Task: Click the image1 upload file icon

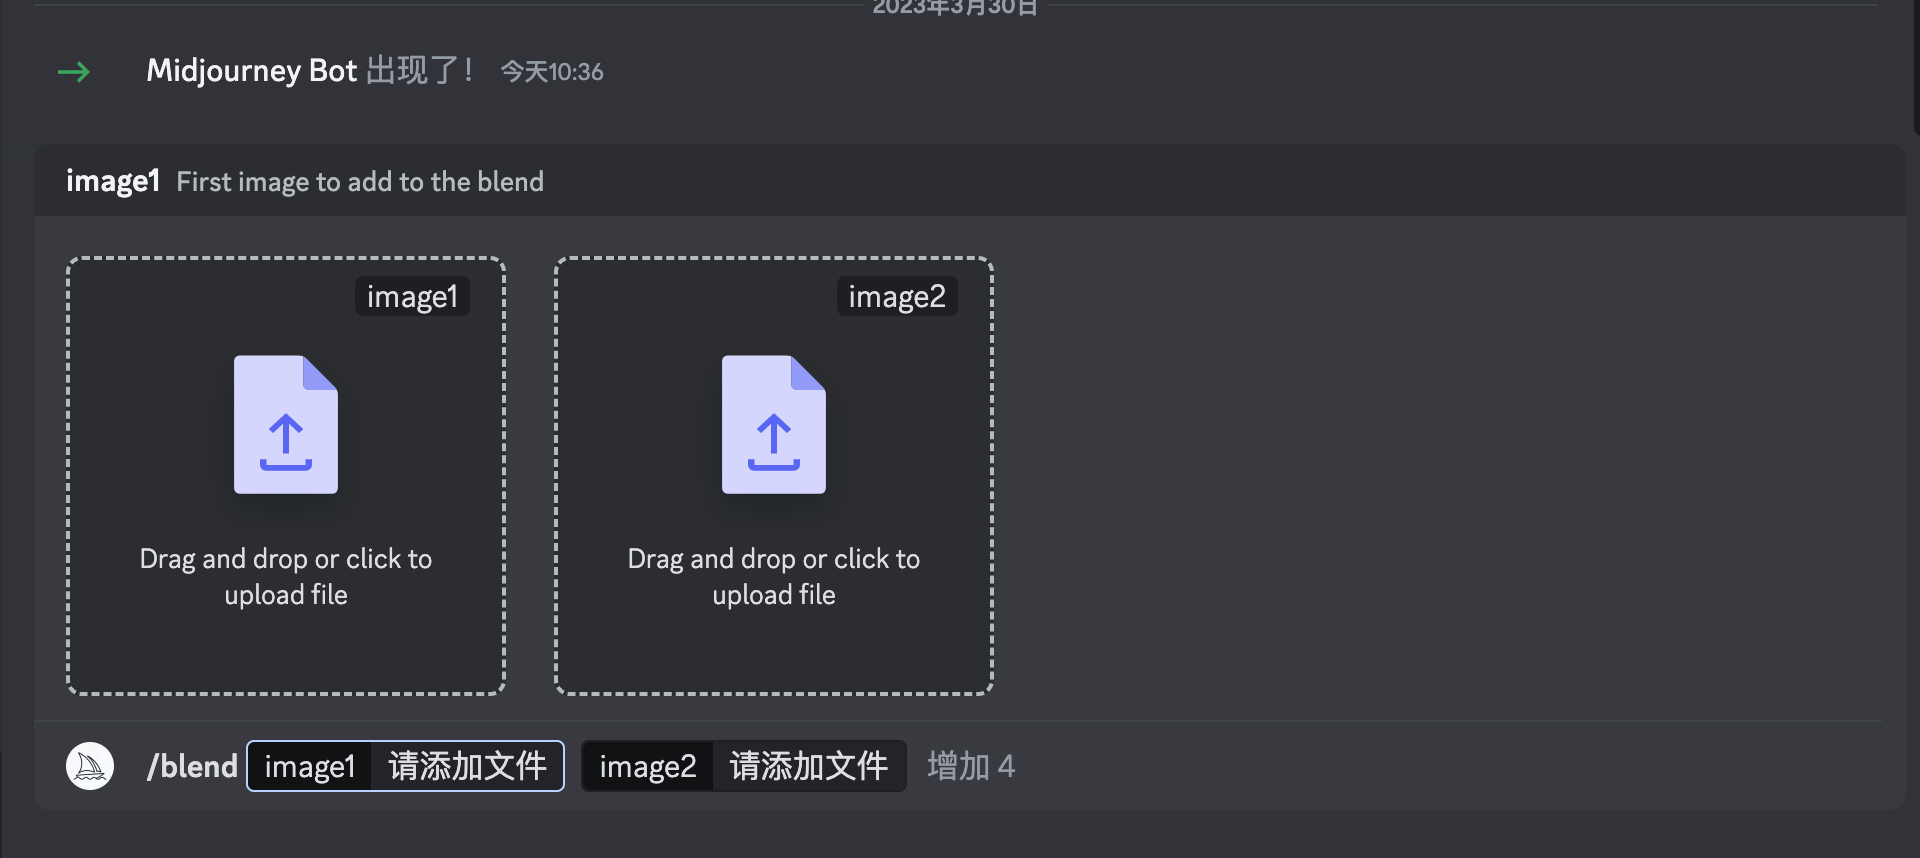Action: [x=286, y=424]
